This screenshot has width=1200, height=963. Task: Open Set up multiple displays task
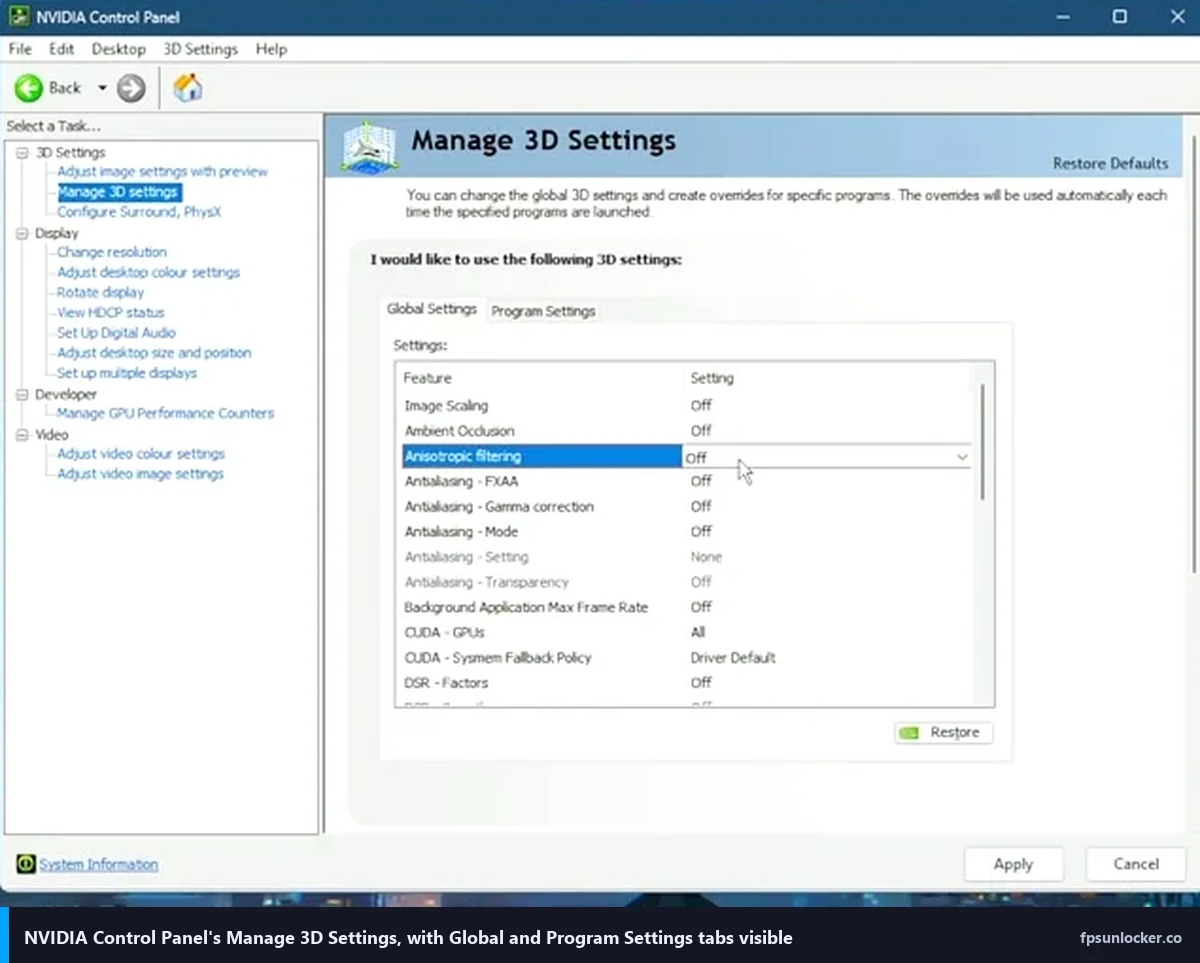click(127, 373)
